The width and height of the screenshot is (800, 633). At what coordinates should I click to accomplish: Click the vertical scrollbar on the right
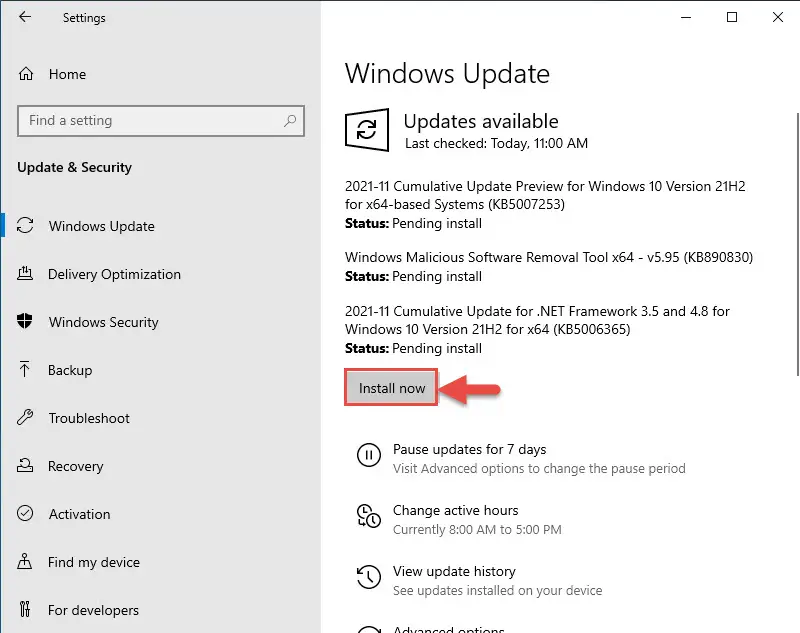[797, 244]
